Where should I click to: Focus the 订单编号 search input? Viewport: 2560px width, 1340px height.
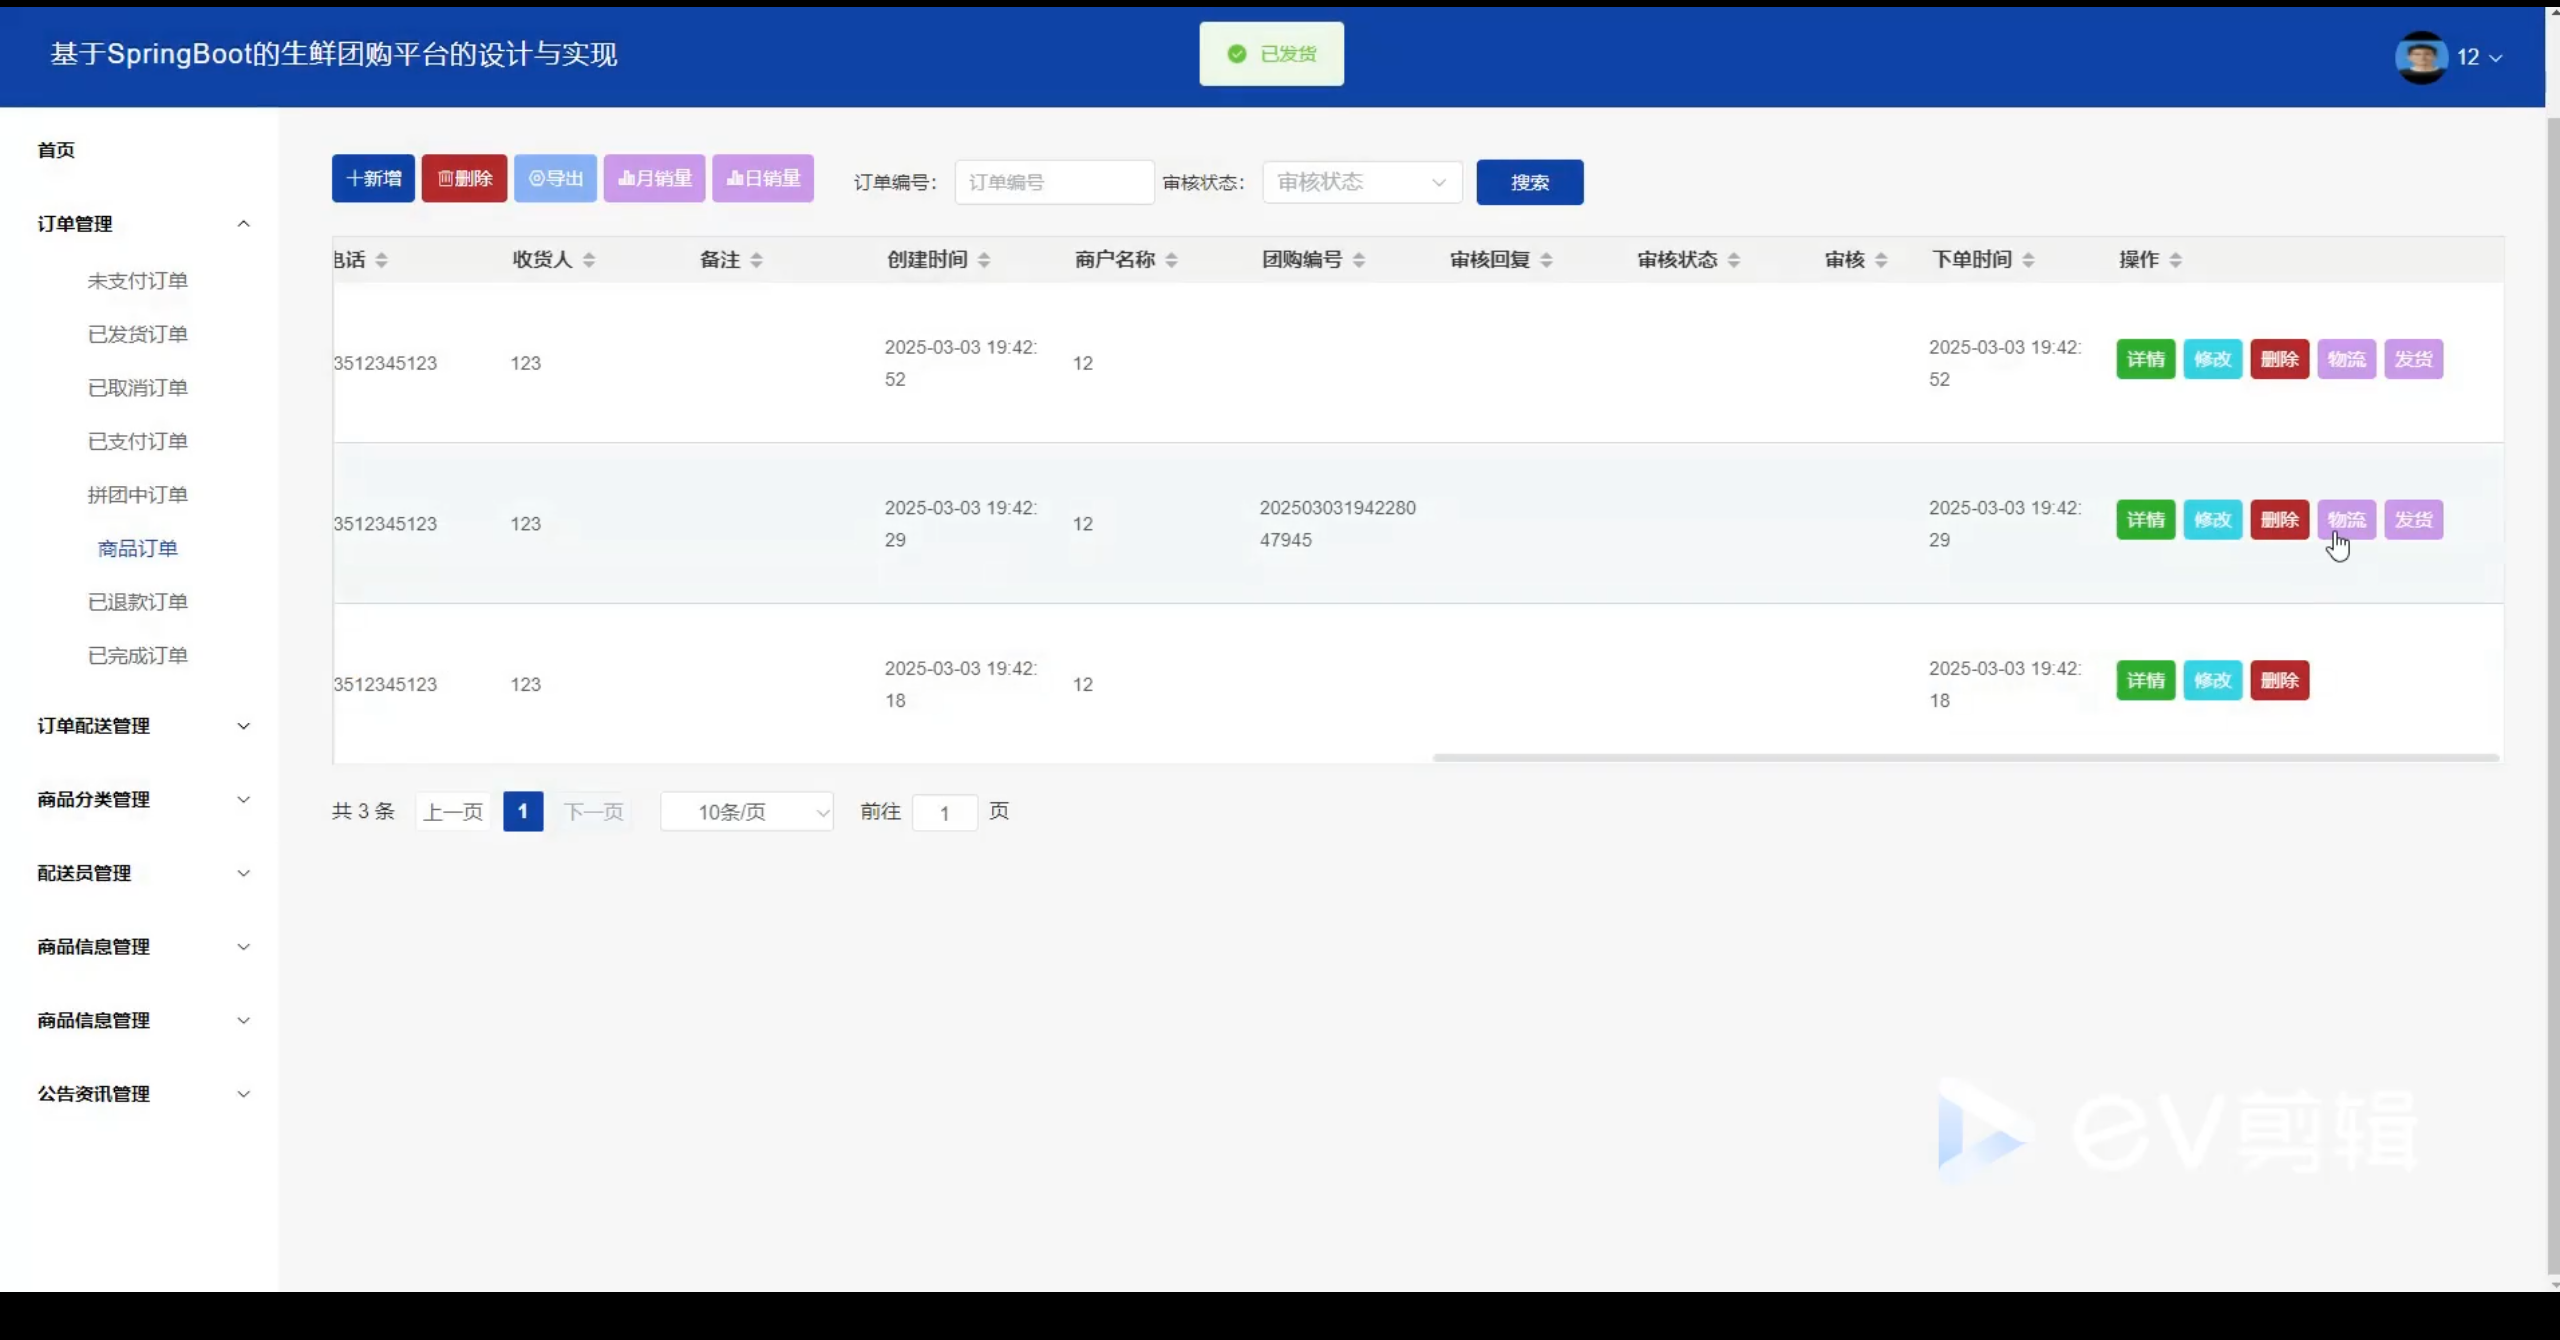coord(1054,182)
